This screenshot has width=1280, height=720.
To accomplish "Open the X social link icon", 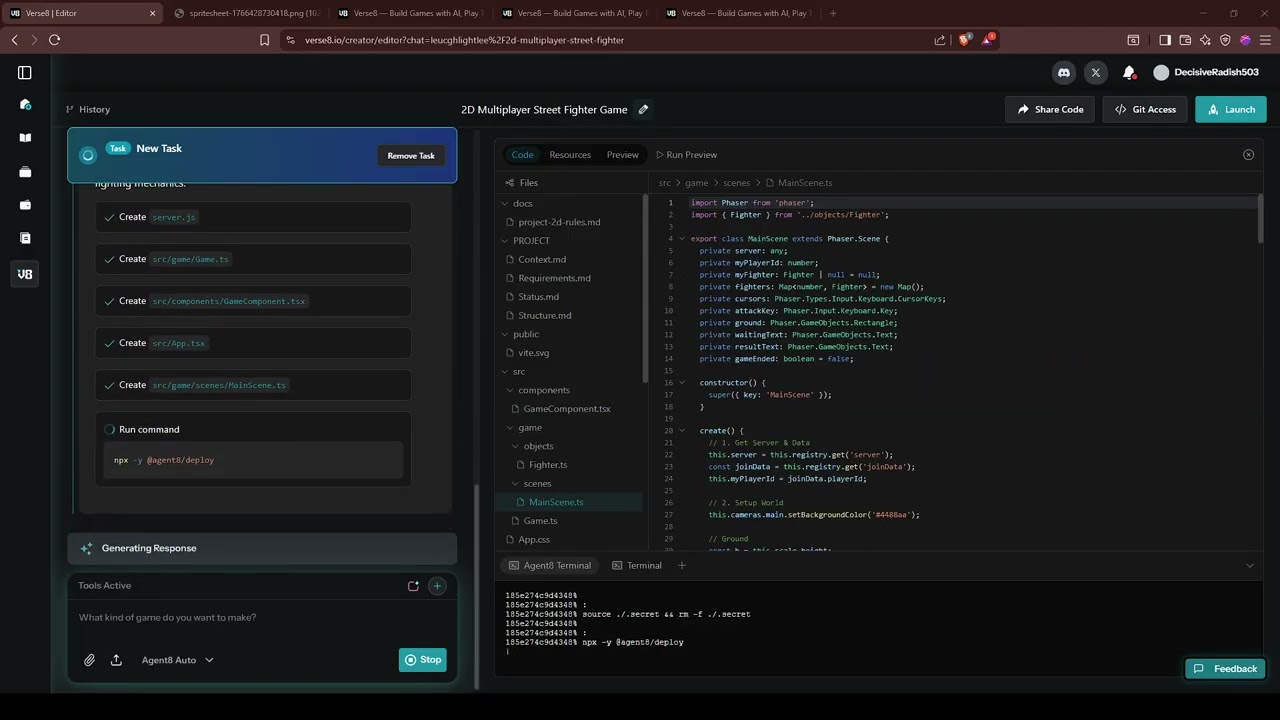I will [x=1096, y=72].
